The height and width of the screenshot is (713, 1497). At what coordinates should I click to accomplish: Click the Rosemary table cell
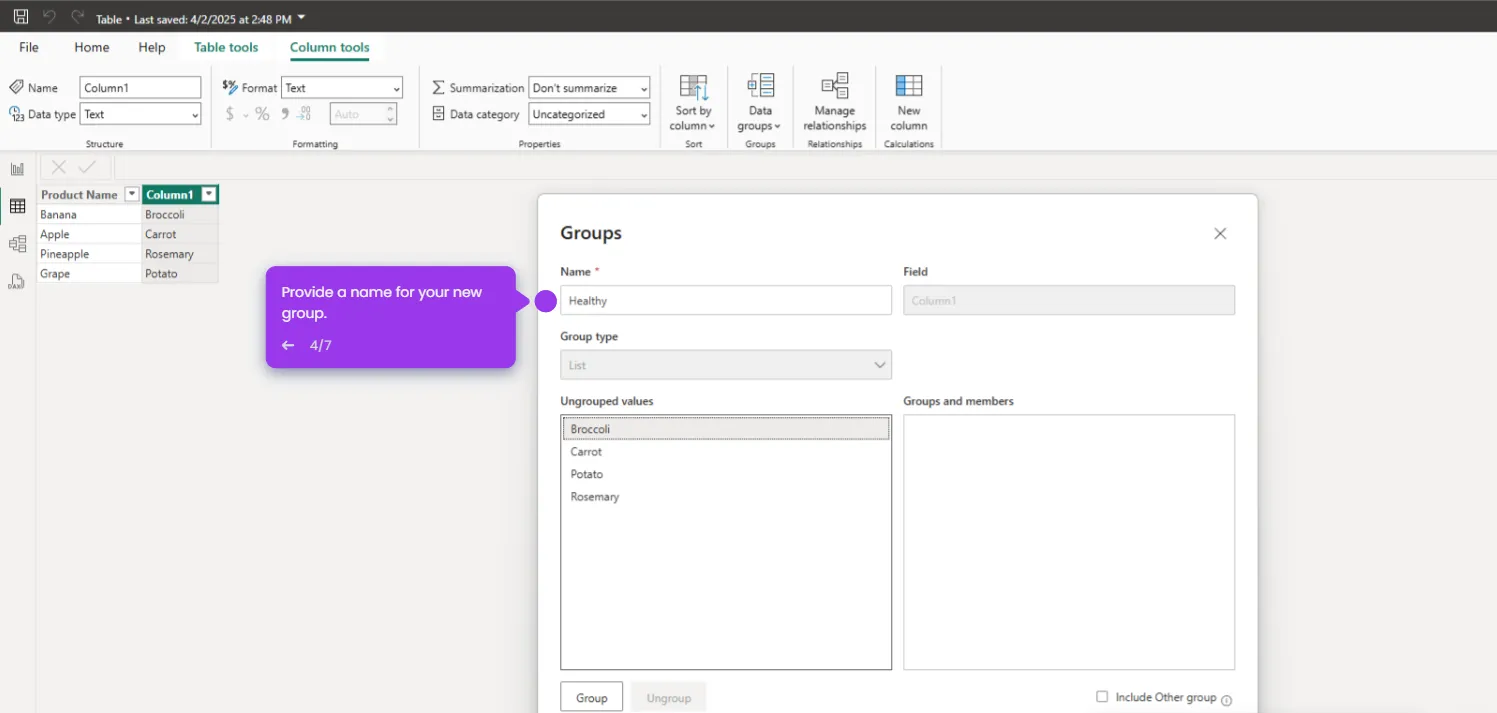(x=180, y=254)
